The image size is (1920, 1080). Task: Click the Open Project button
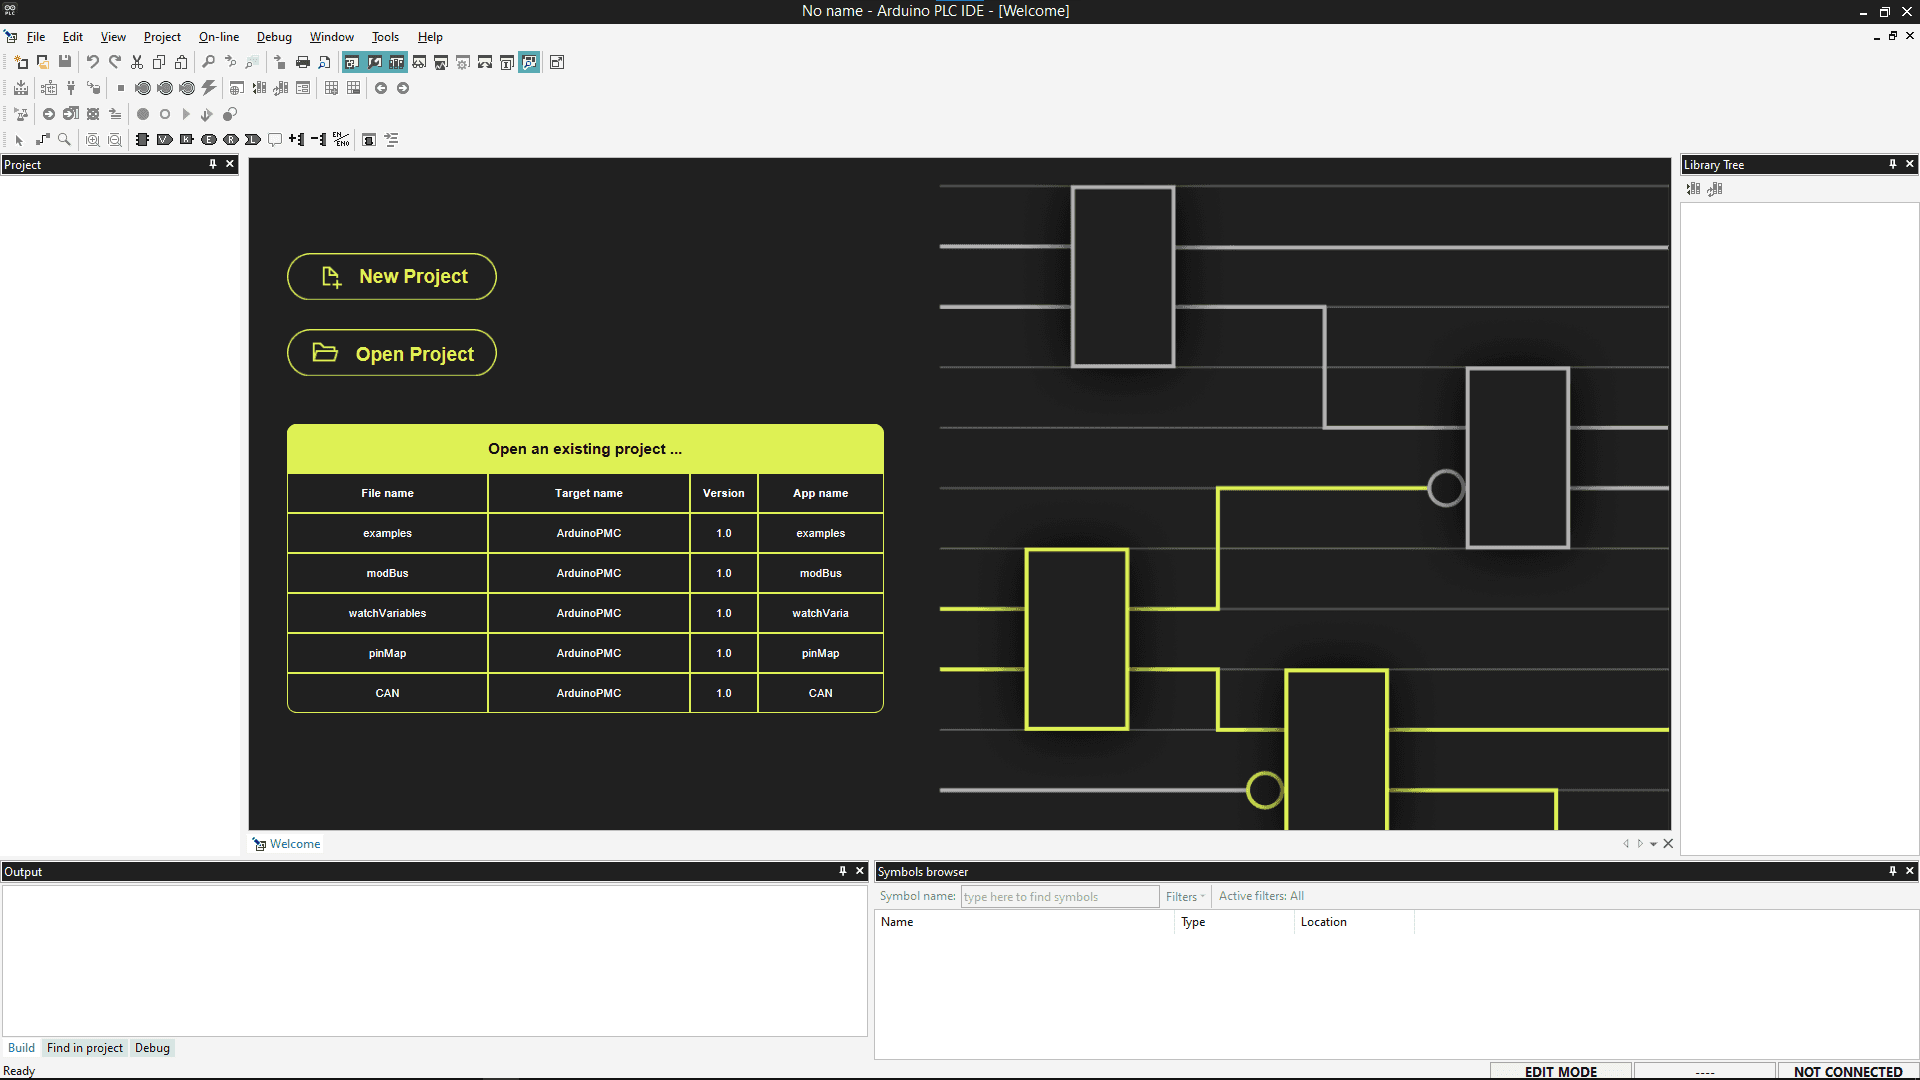click(392, 353)
